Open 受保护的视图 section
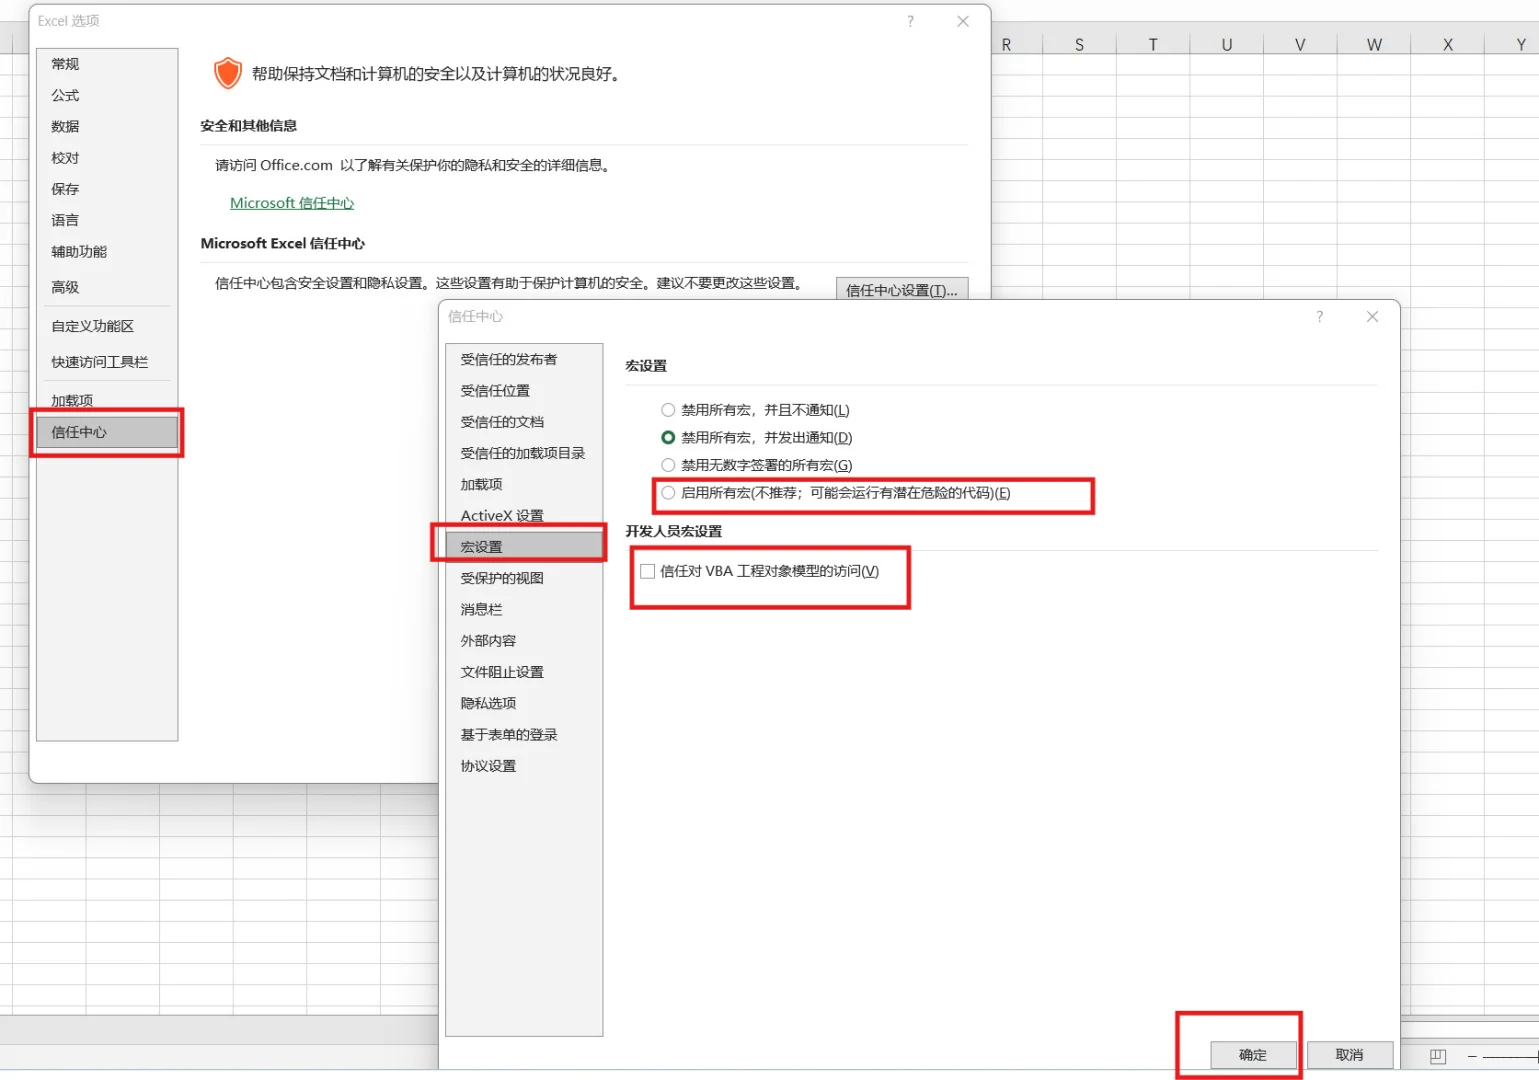The height and width of the screenshot is (1080, 1539). click(x=524, y=578)
